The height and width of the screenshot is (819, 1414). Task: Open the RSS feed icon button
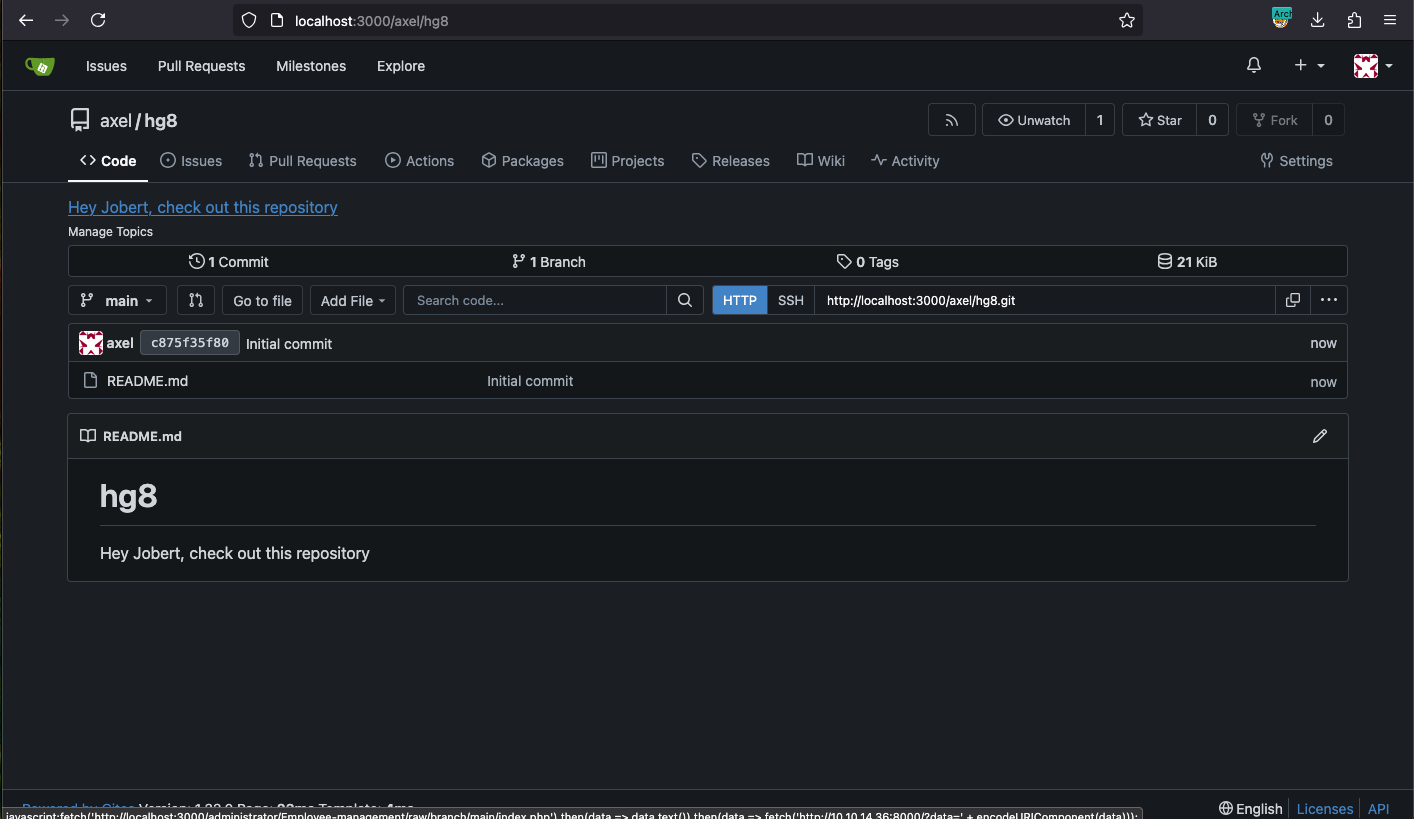[x=952, y=120]
